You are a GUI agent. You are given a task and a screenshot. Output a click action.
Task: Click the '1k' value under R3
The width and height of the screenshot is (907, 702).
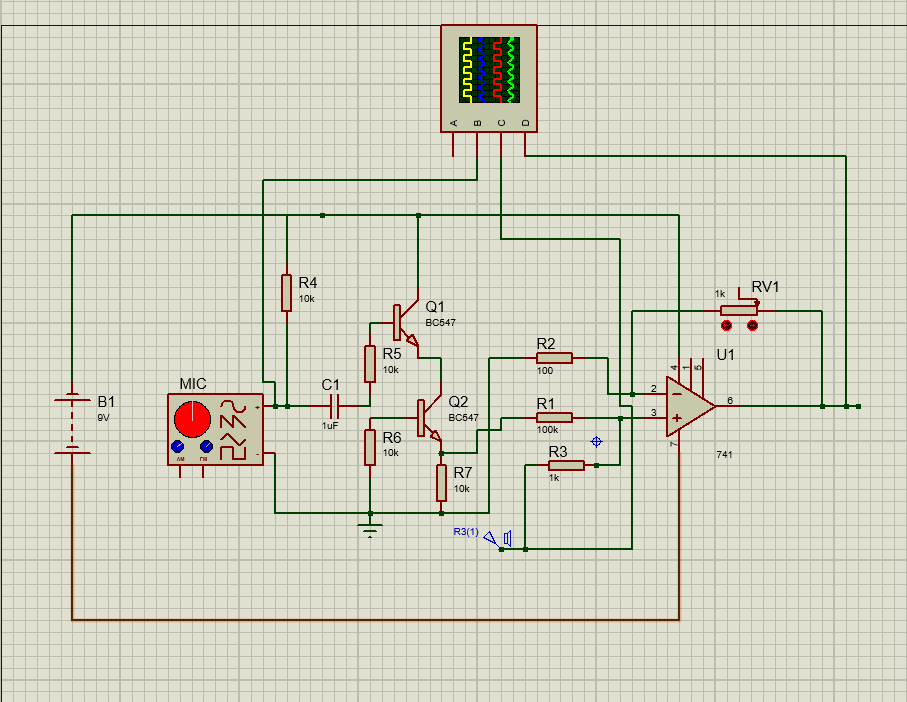coord(554,478)
